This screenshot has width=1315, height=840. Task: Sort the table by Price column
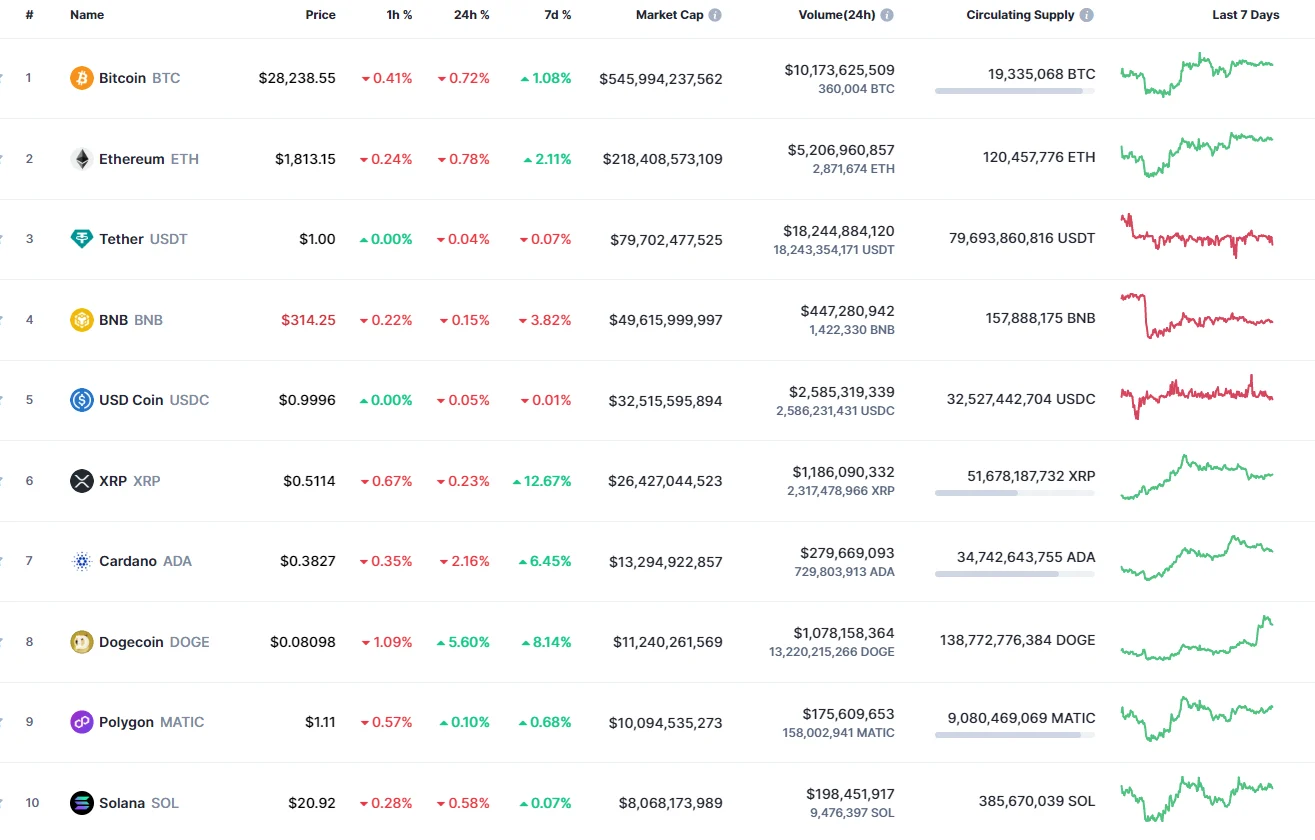[x=320, y=14]
